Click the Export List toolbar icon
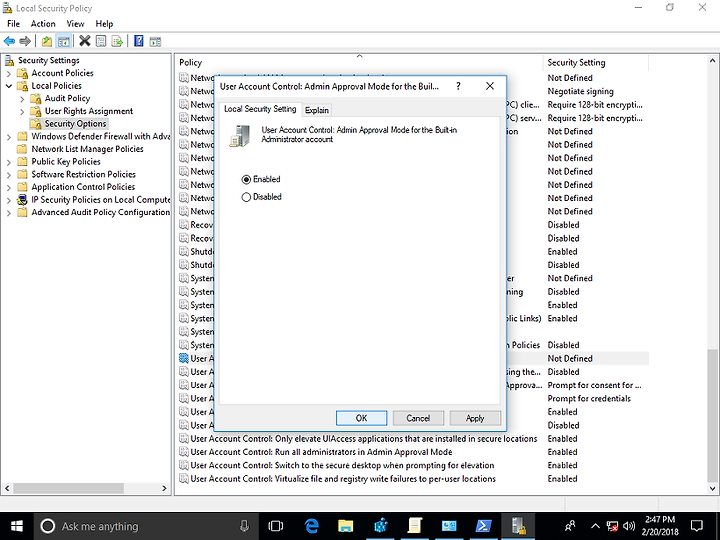 (117, 41)
